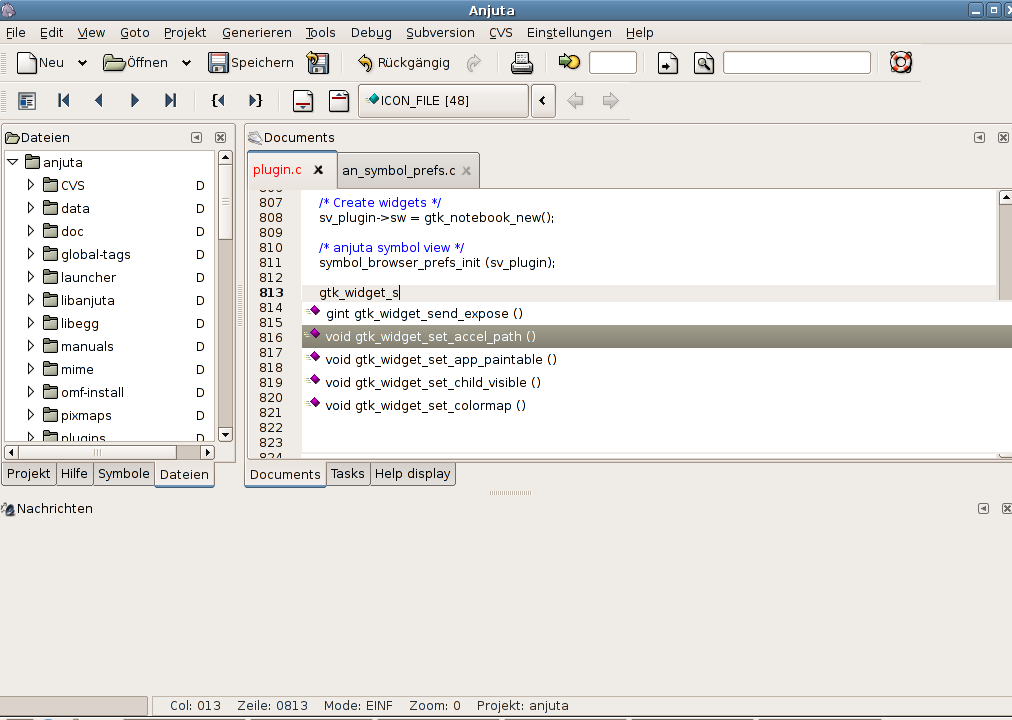Jump to first bookmark
1012x720 pixels.
point(63,101)
